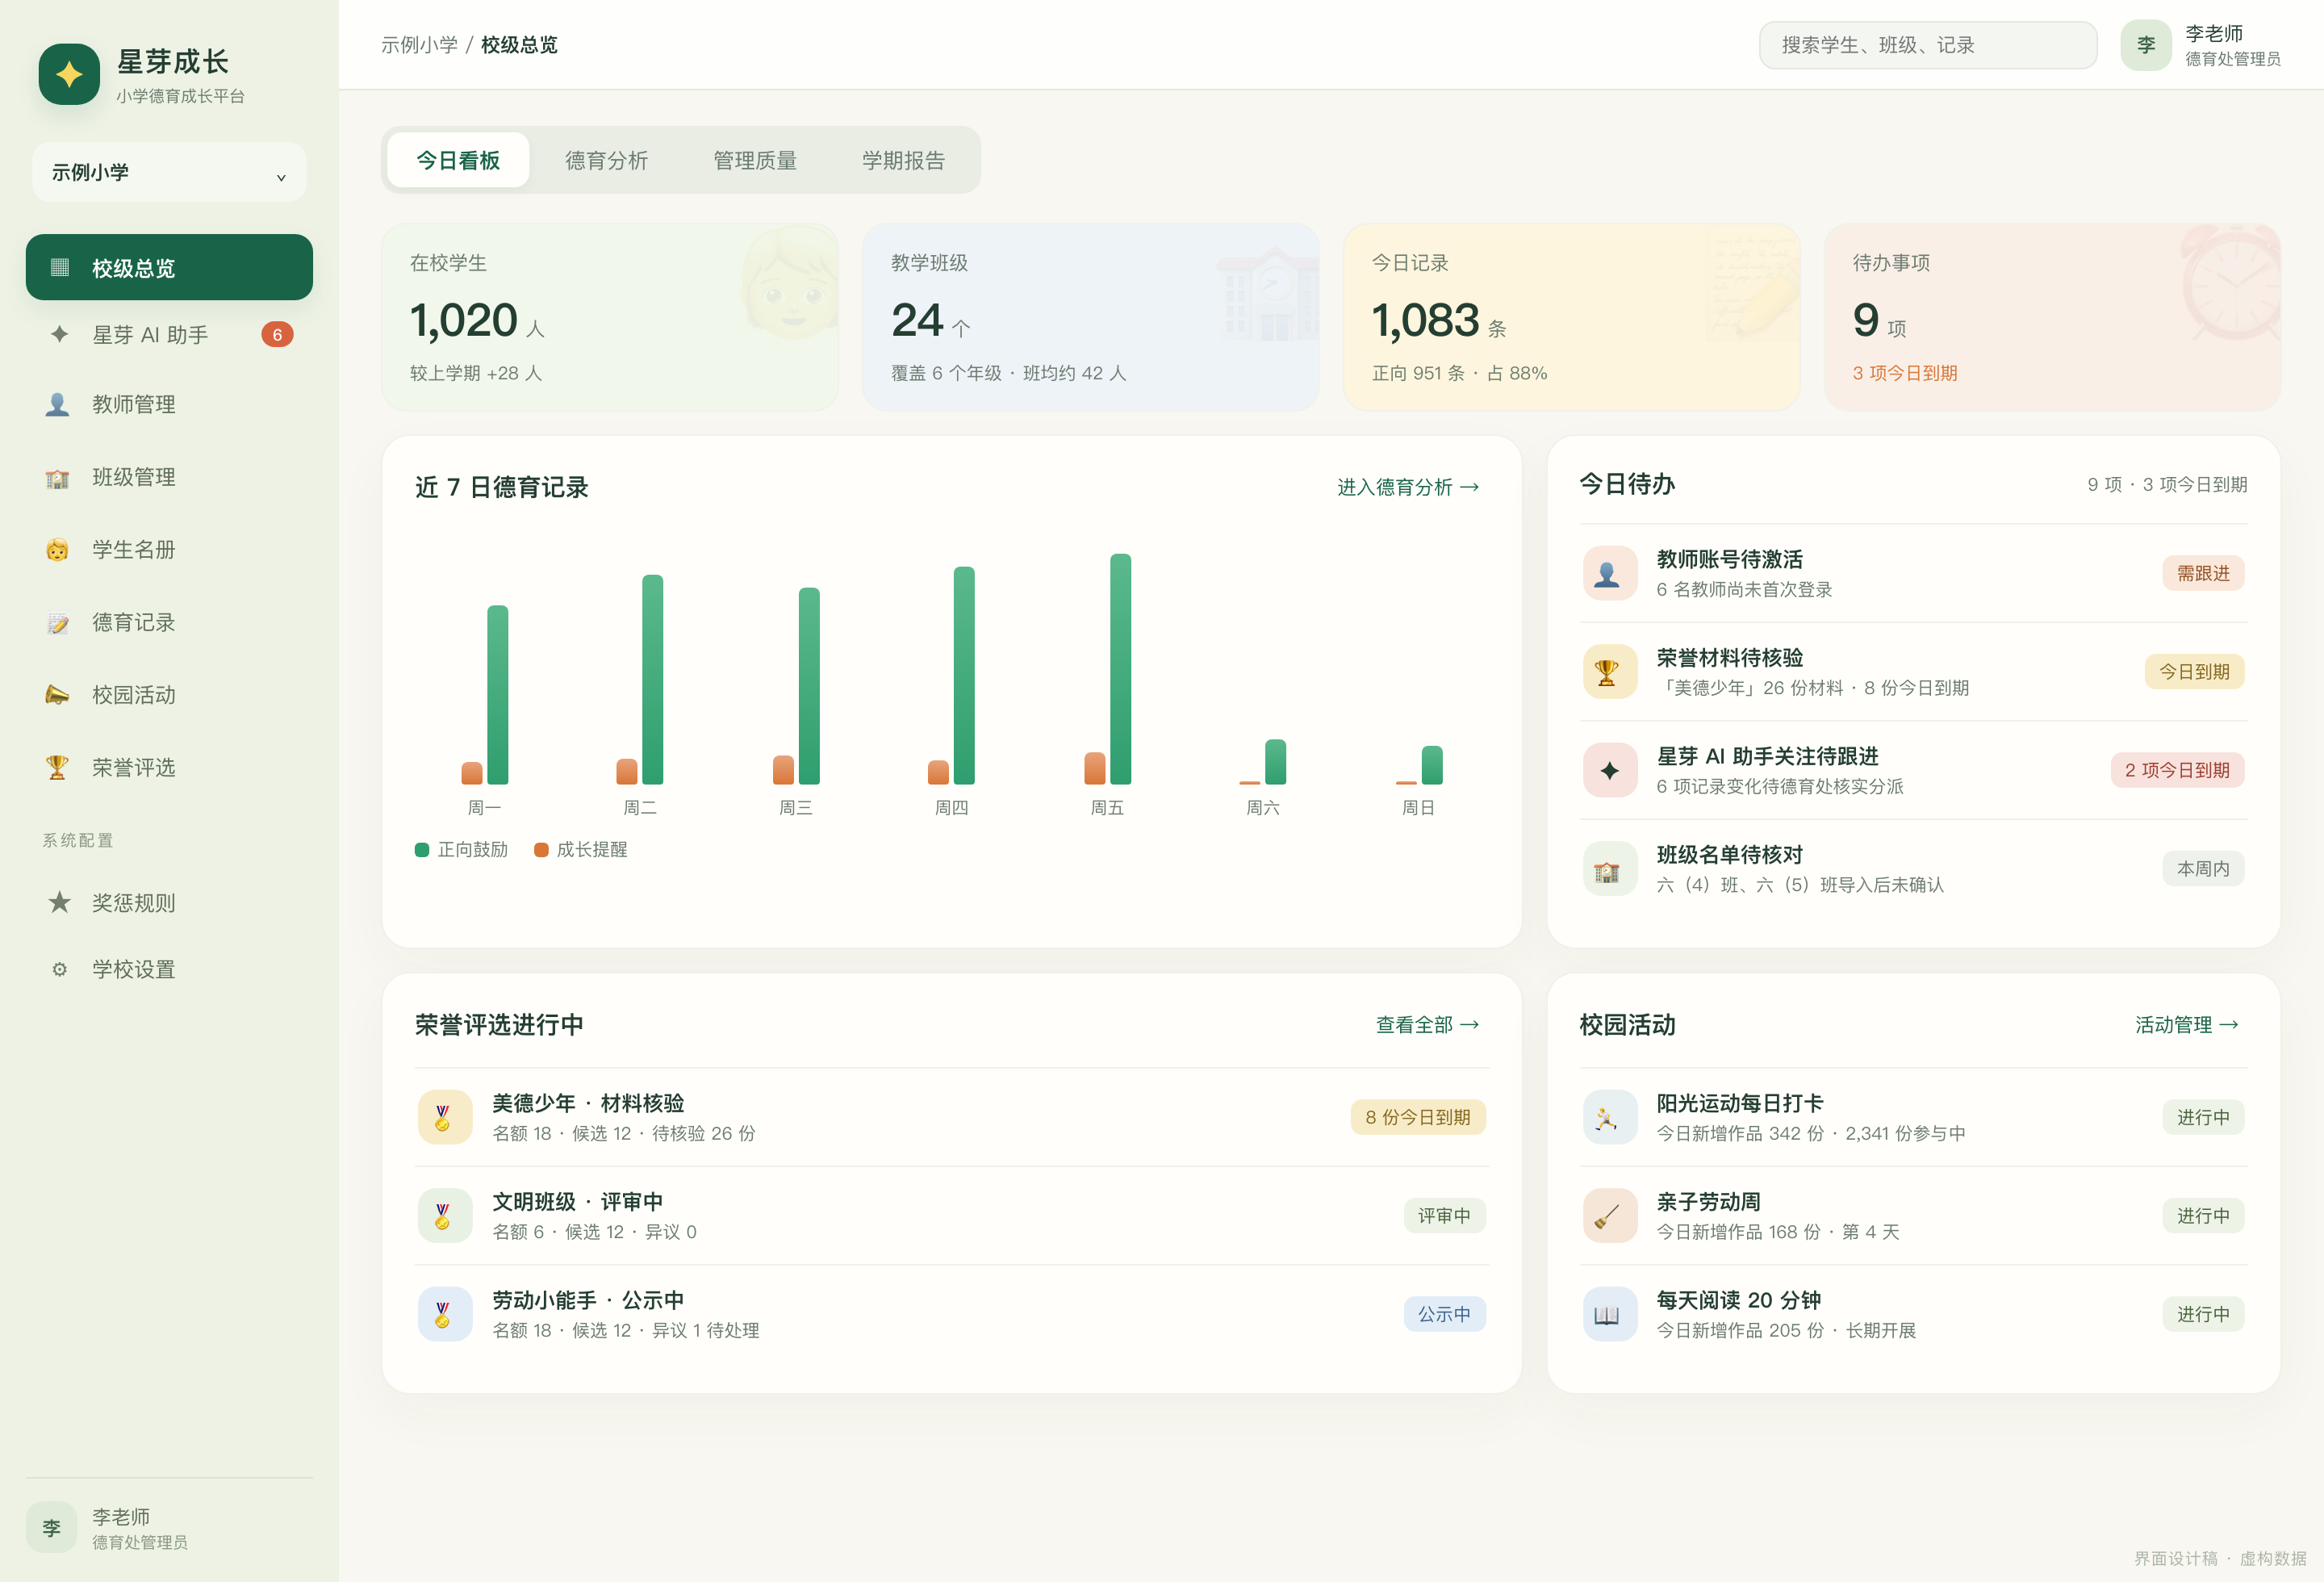Switch to the 管理质量 tab

pyautogui.click(x=755, y=160)
